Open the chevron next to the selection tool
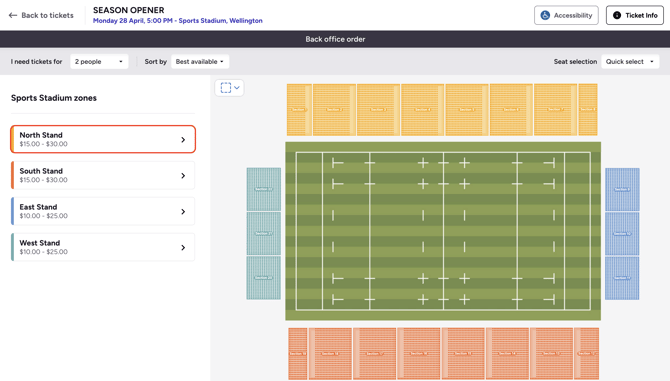 pos(237,88)
